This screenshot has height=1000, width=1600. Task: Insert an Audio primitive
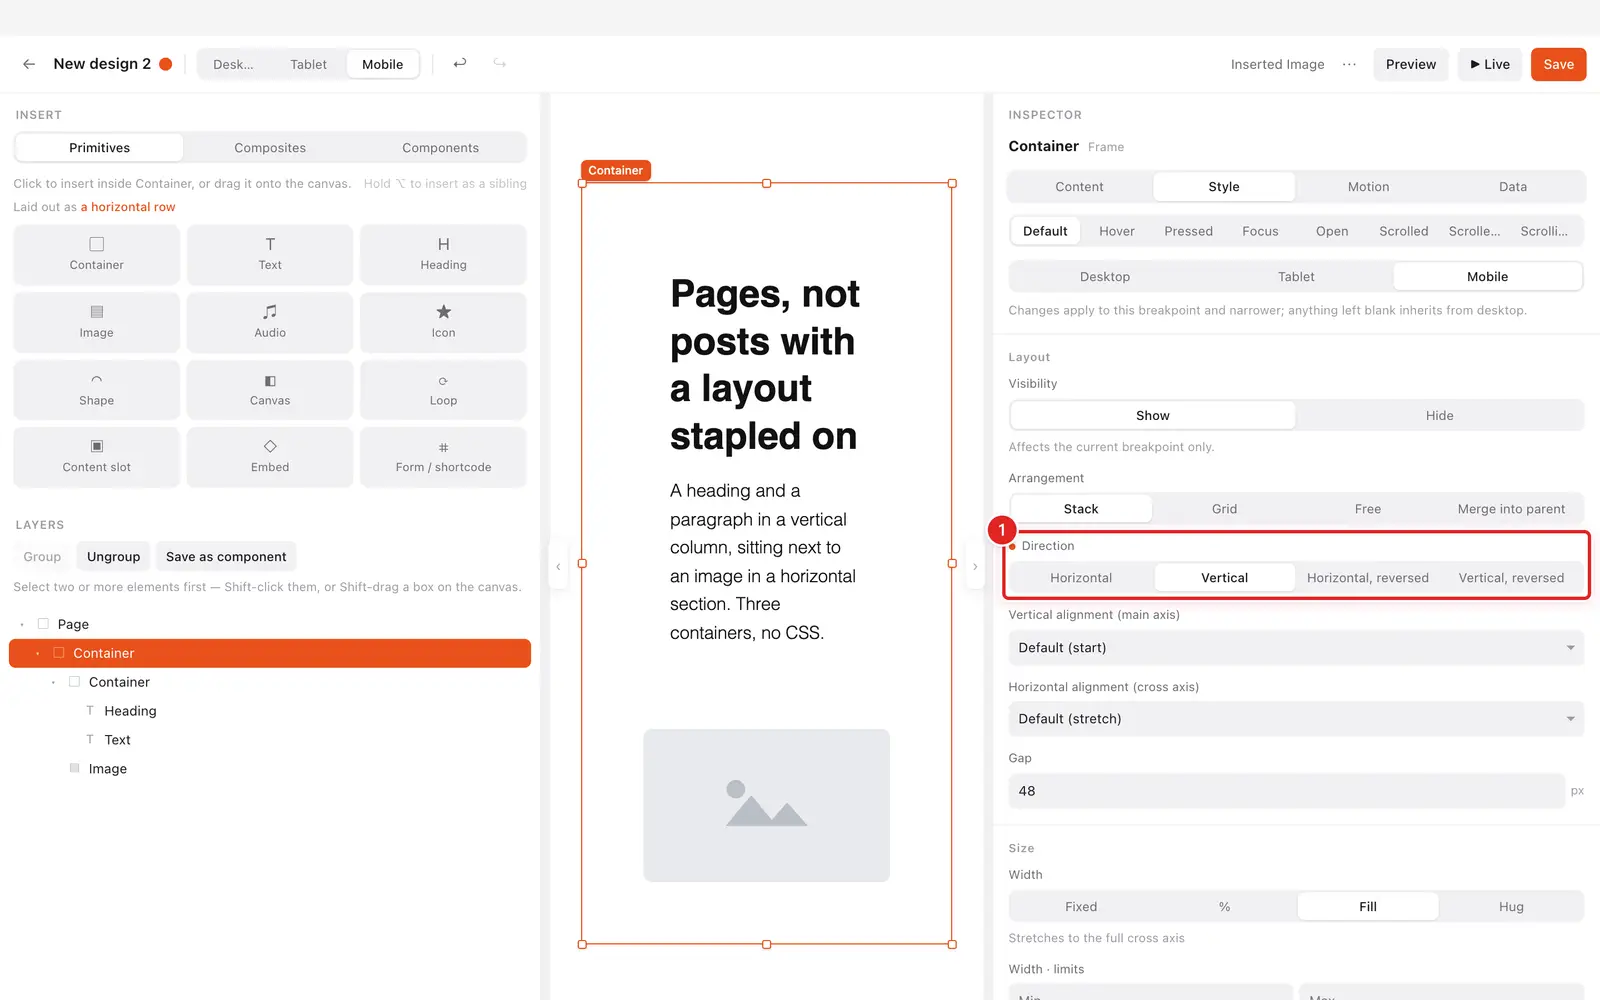(x=270, y=322)
